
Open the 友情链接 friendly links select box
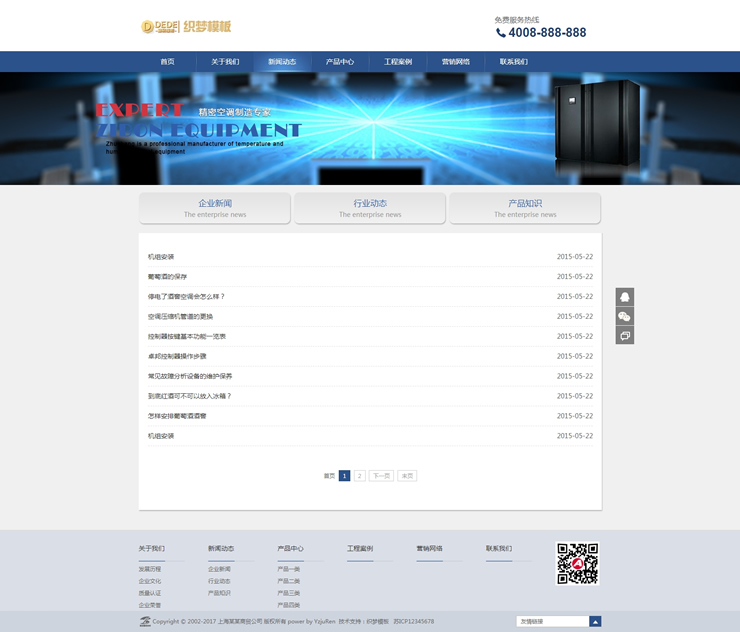tap(552, 621)
